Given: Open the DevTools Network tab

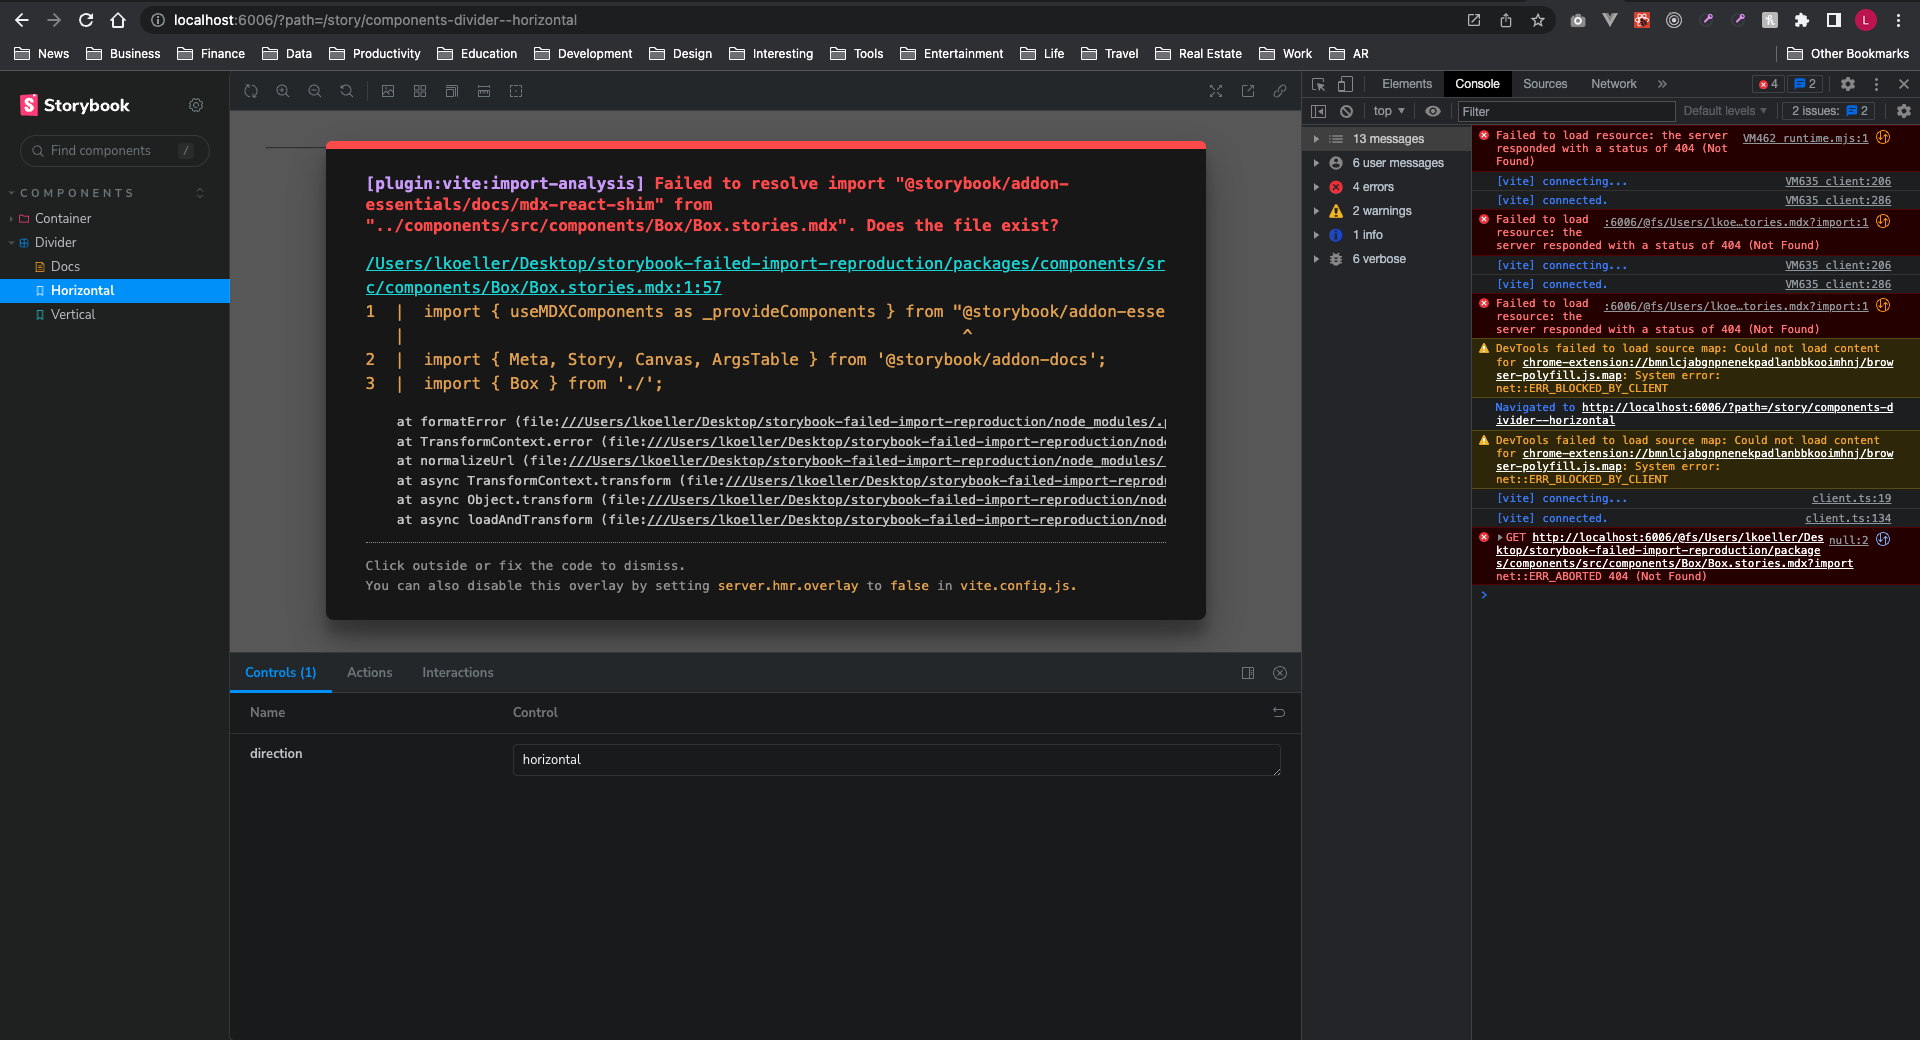Looking at the screenshot, I should [x=1614, y=84].
